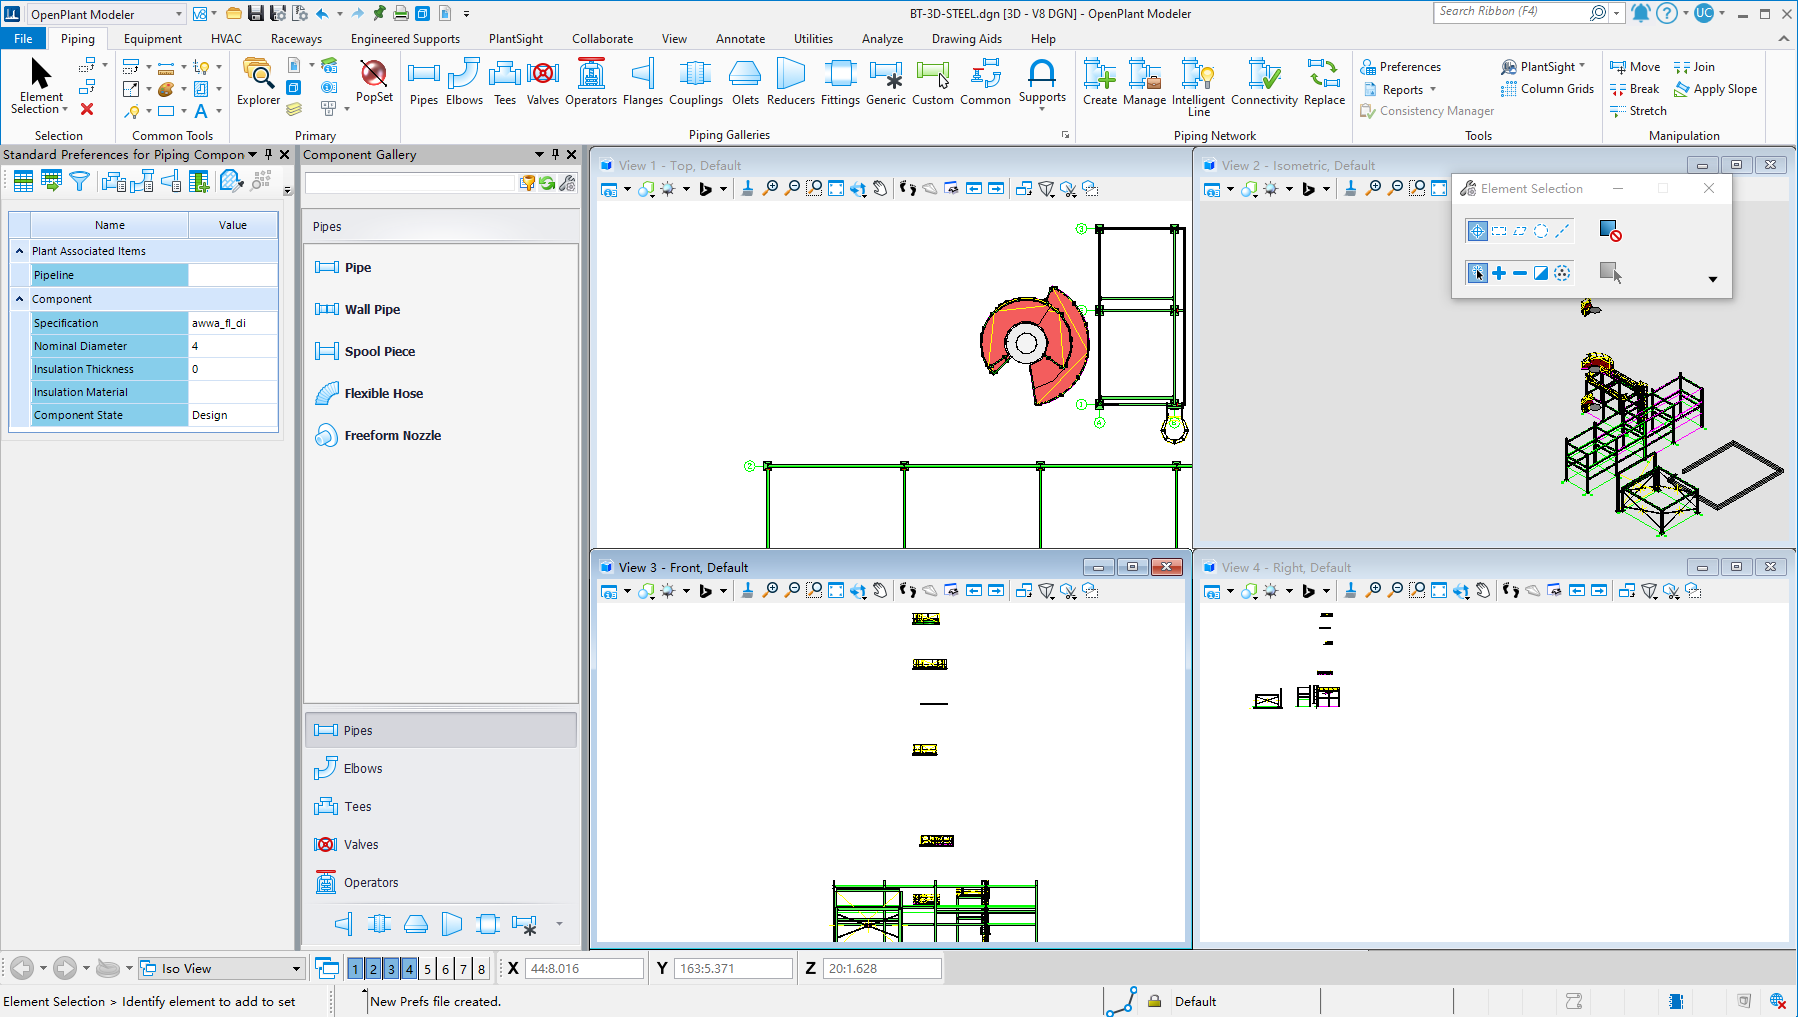
Task: Click the Column Grids button
Action: click(1548, 89)
